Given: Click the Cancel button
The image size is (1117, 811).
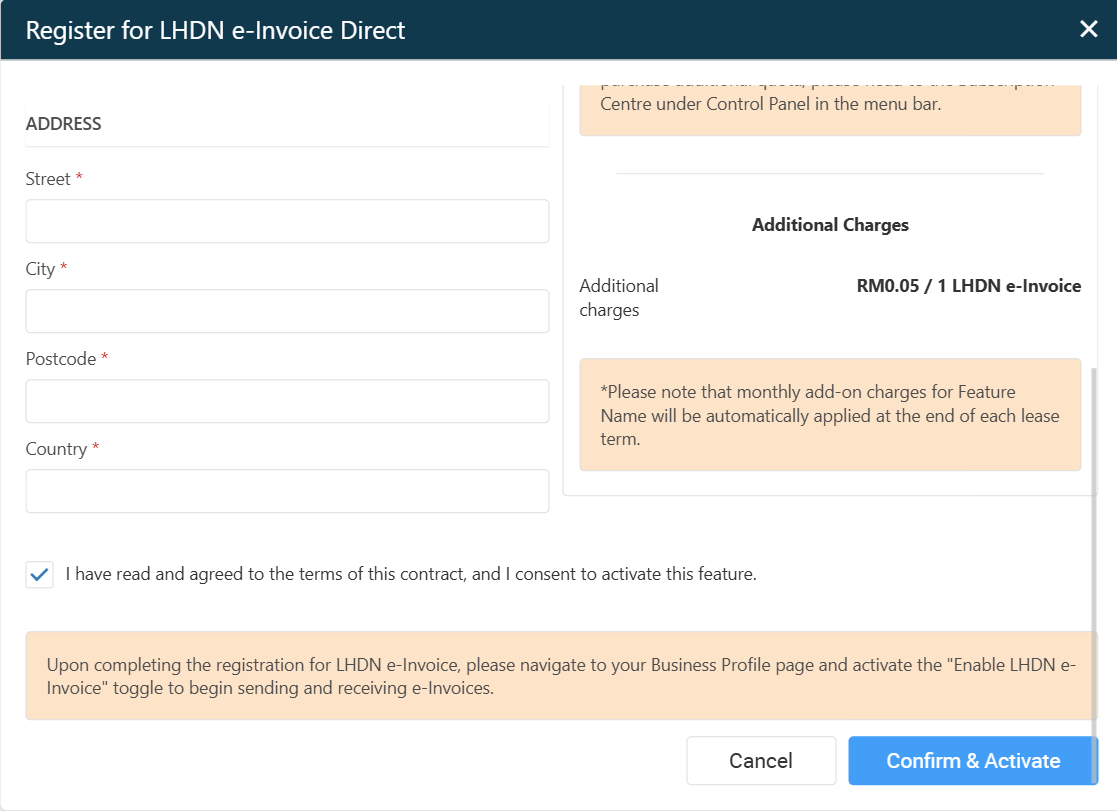Looking at the screenshot, I should 761,760.
